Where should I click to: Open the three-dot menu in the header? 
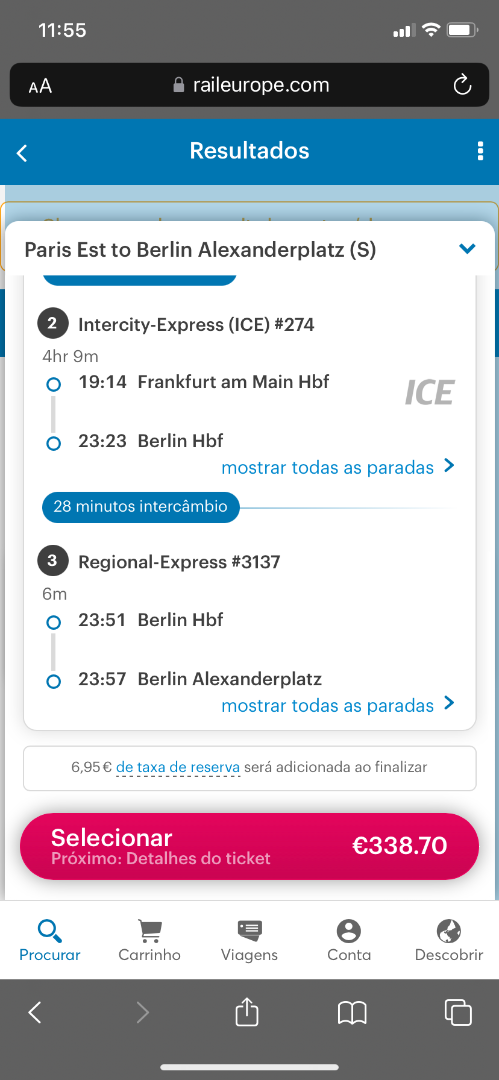[480, 152]
